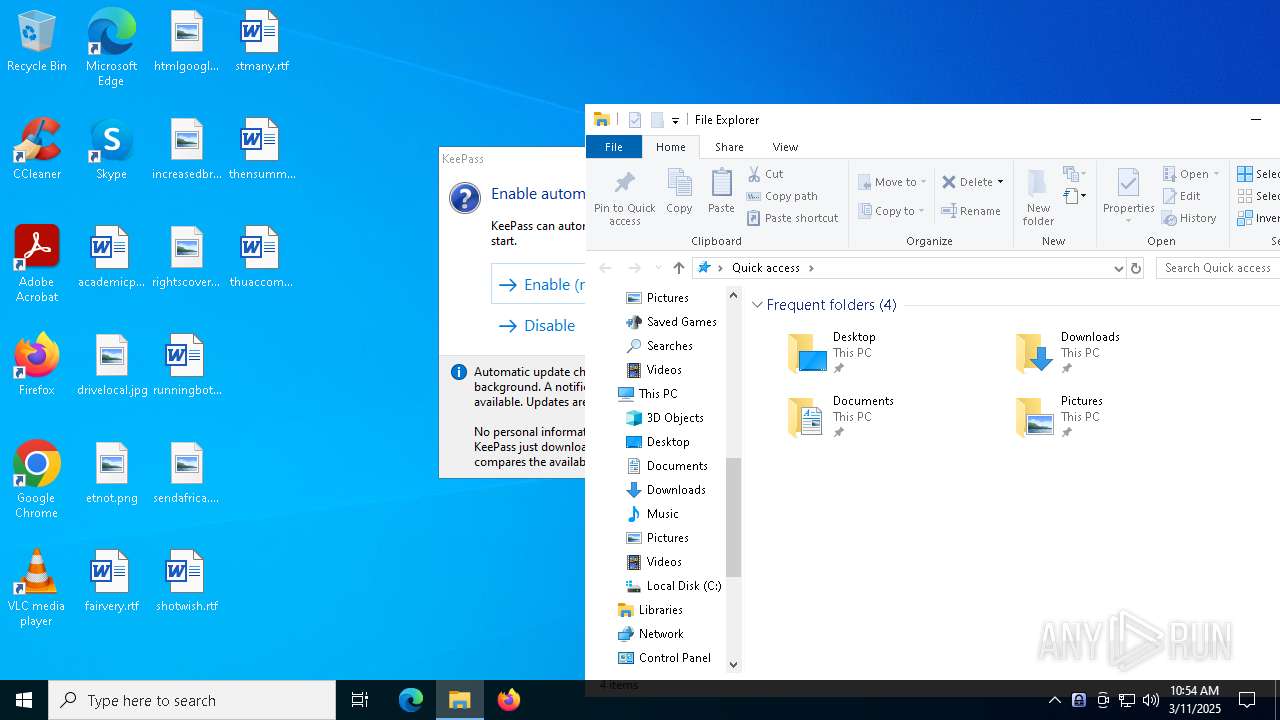Select Adobe Acrobat desktop shortcut
The width and height of the screenshot is (1280, 720).
[x=37, y=264]
